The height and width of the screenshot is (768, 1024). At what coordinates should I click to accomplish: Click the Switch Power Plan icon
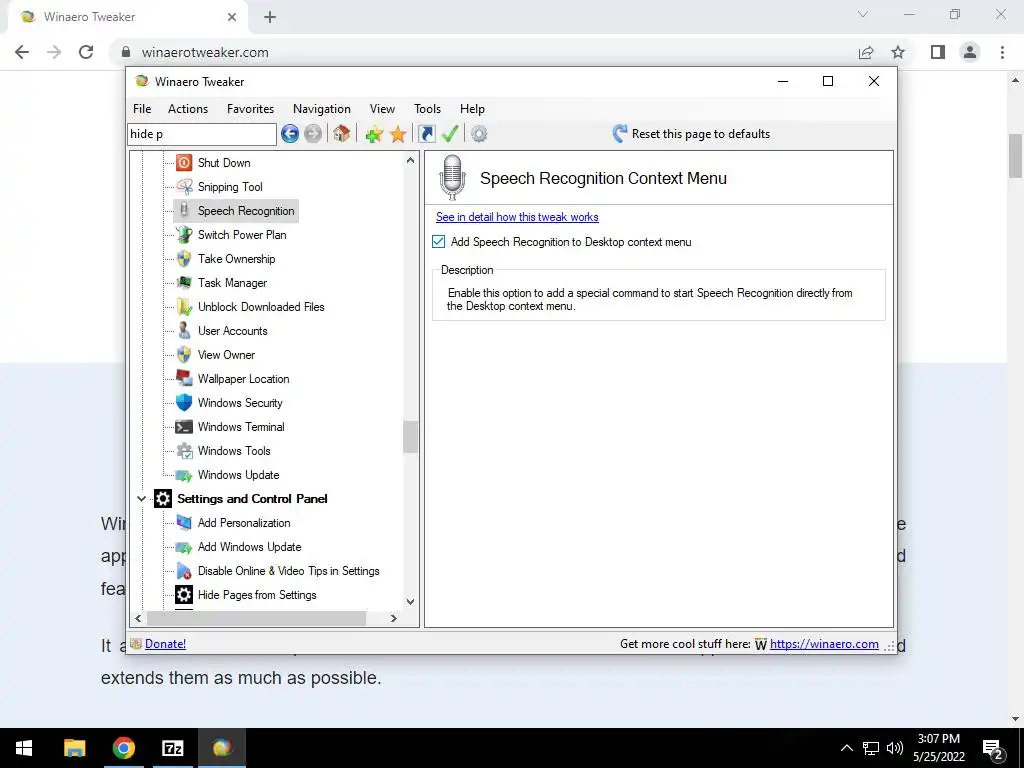[x=184, y=234]
